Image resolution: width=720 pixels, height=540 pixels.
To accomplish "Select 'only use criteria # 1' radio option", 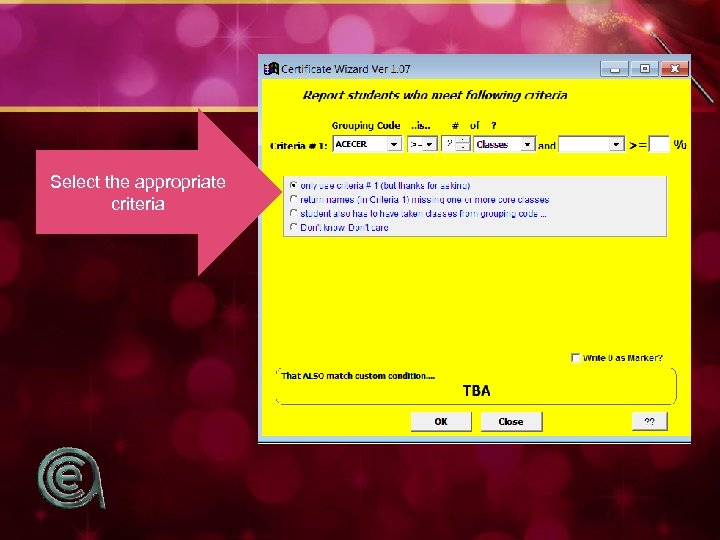I will (x=293, y=186).
